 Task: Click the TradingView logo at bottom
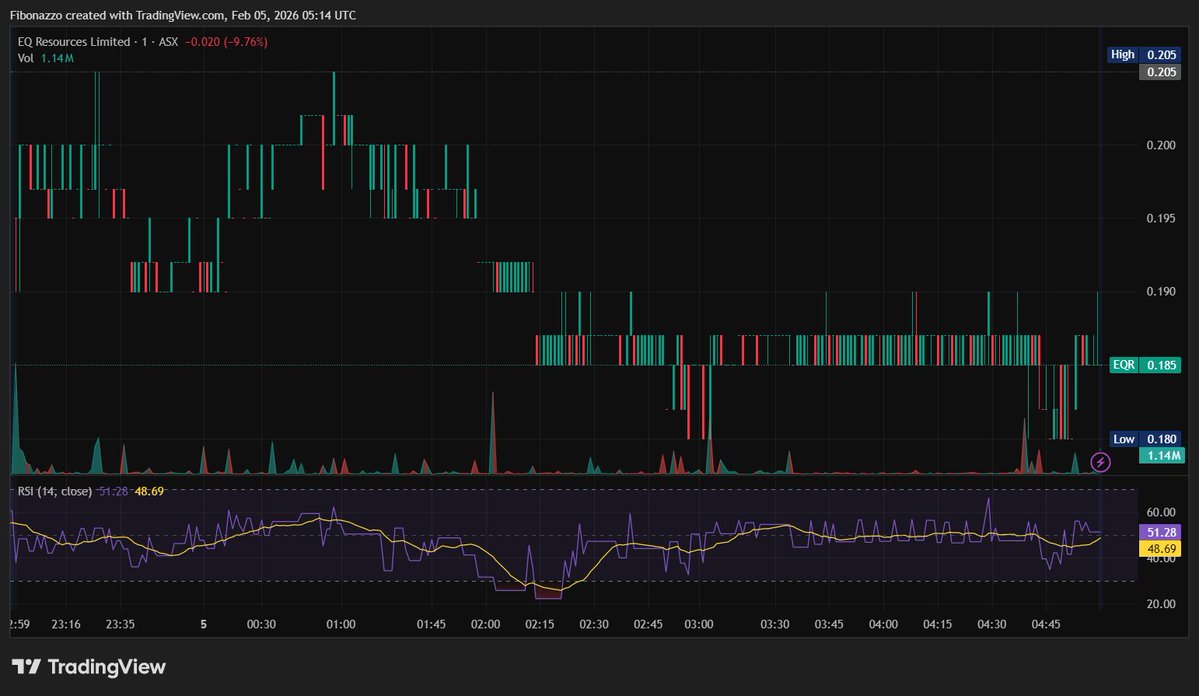89,667
